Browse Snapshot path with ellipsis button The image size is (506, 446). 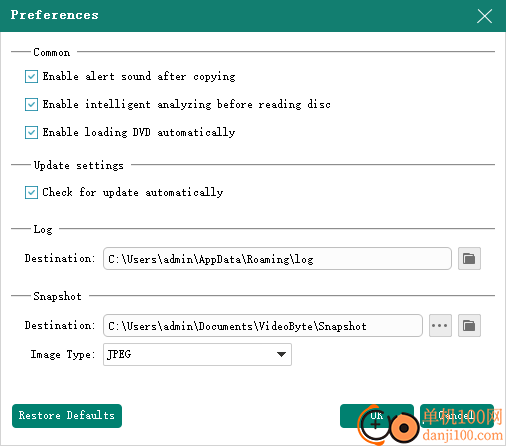pyautogui.click(x=440, y=325)
